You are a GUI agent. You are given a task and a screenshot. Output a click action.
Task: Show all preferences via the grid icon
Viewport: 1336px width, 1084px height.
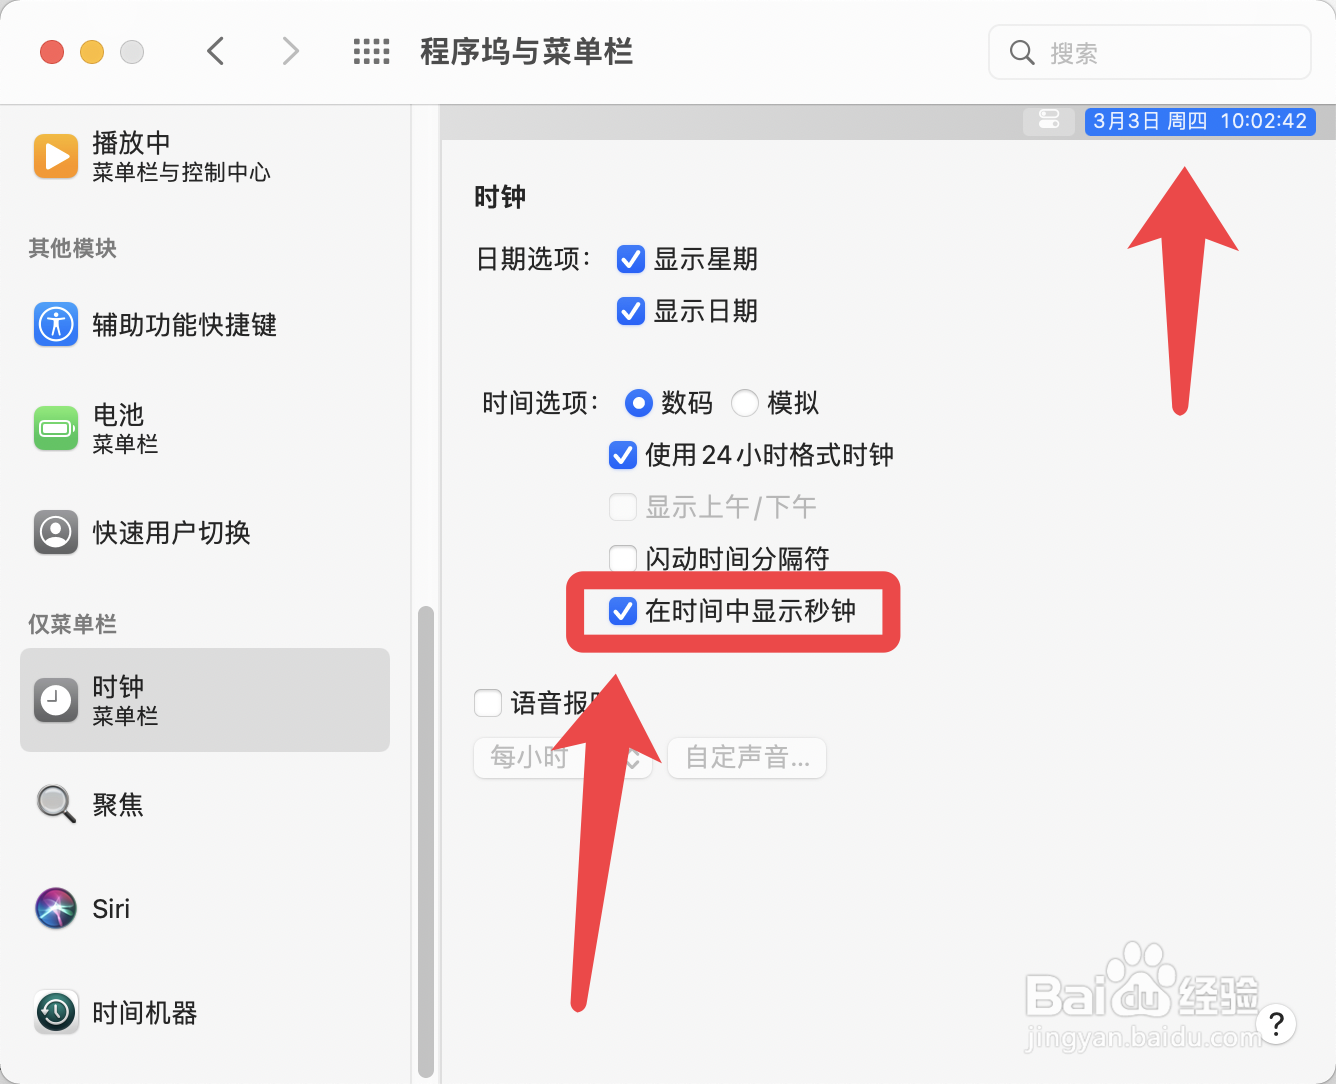click(372, 52)
